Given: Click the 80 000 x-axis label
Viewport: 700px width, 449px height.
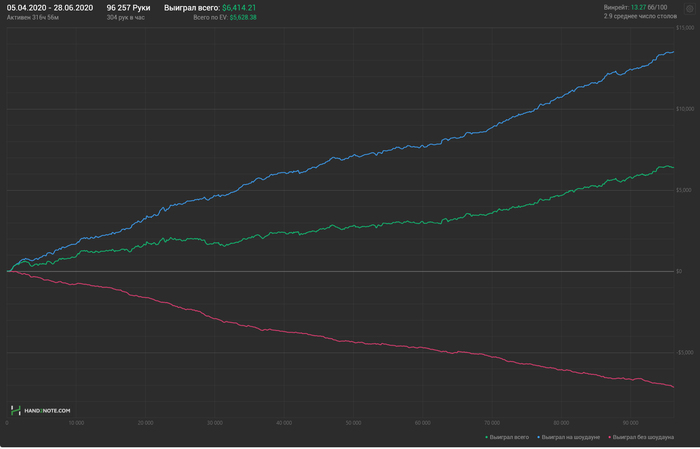Looking at the screenshot, I should point(561,423).
